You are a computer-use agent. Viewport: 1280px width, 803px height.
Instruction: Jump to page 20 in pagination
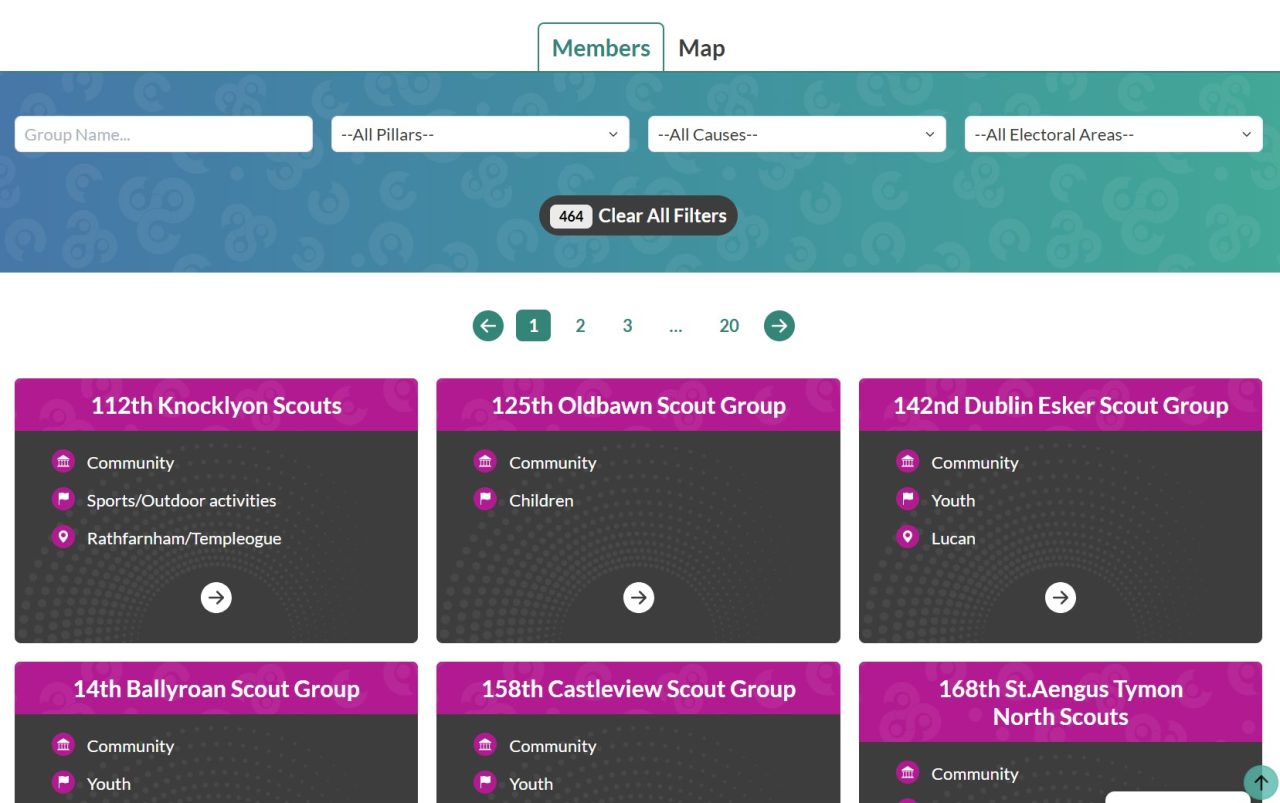point(729,325)
